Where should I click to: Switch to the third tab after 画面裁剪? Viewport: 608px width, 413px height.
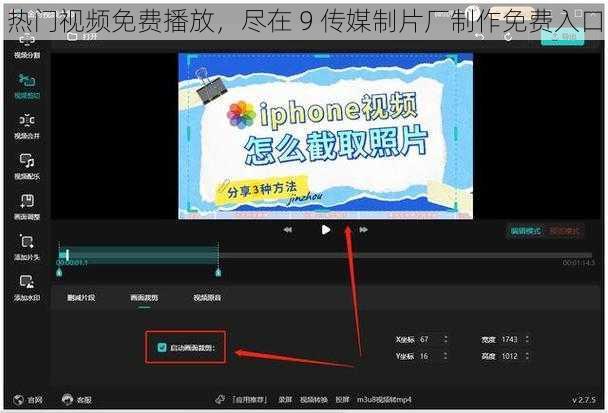pos(207,298)
